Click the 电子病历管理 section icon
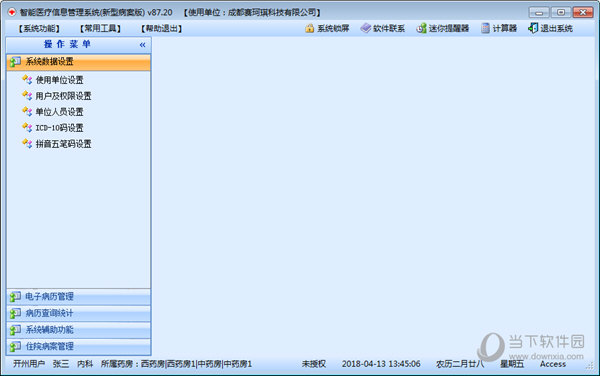The width and height of the screenshot is (600, 376). tap(15, 296)
